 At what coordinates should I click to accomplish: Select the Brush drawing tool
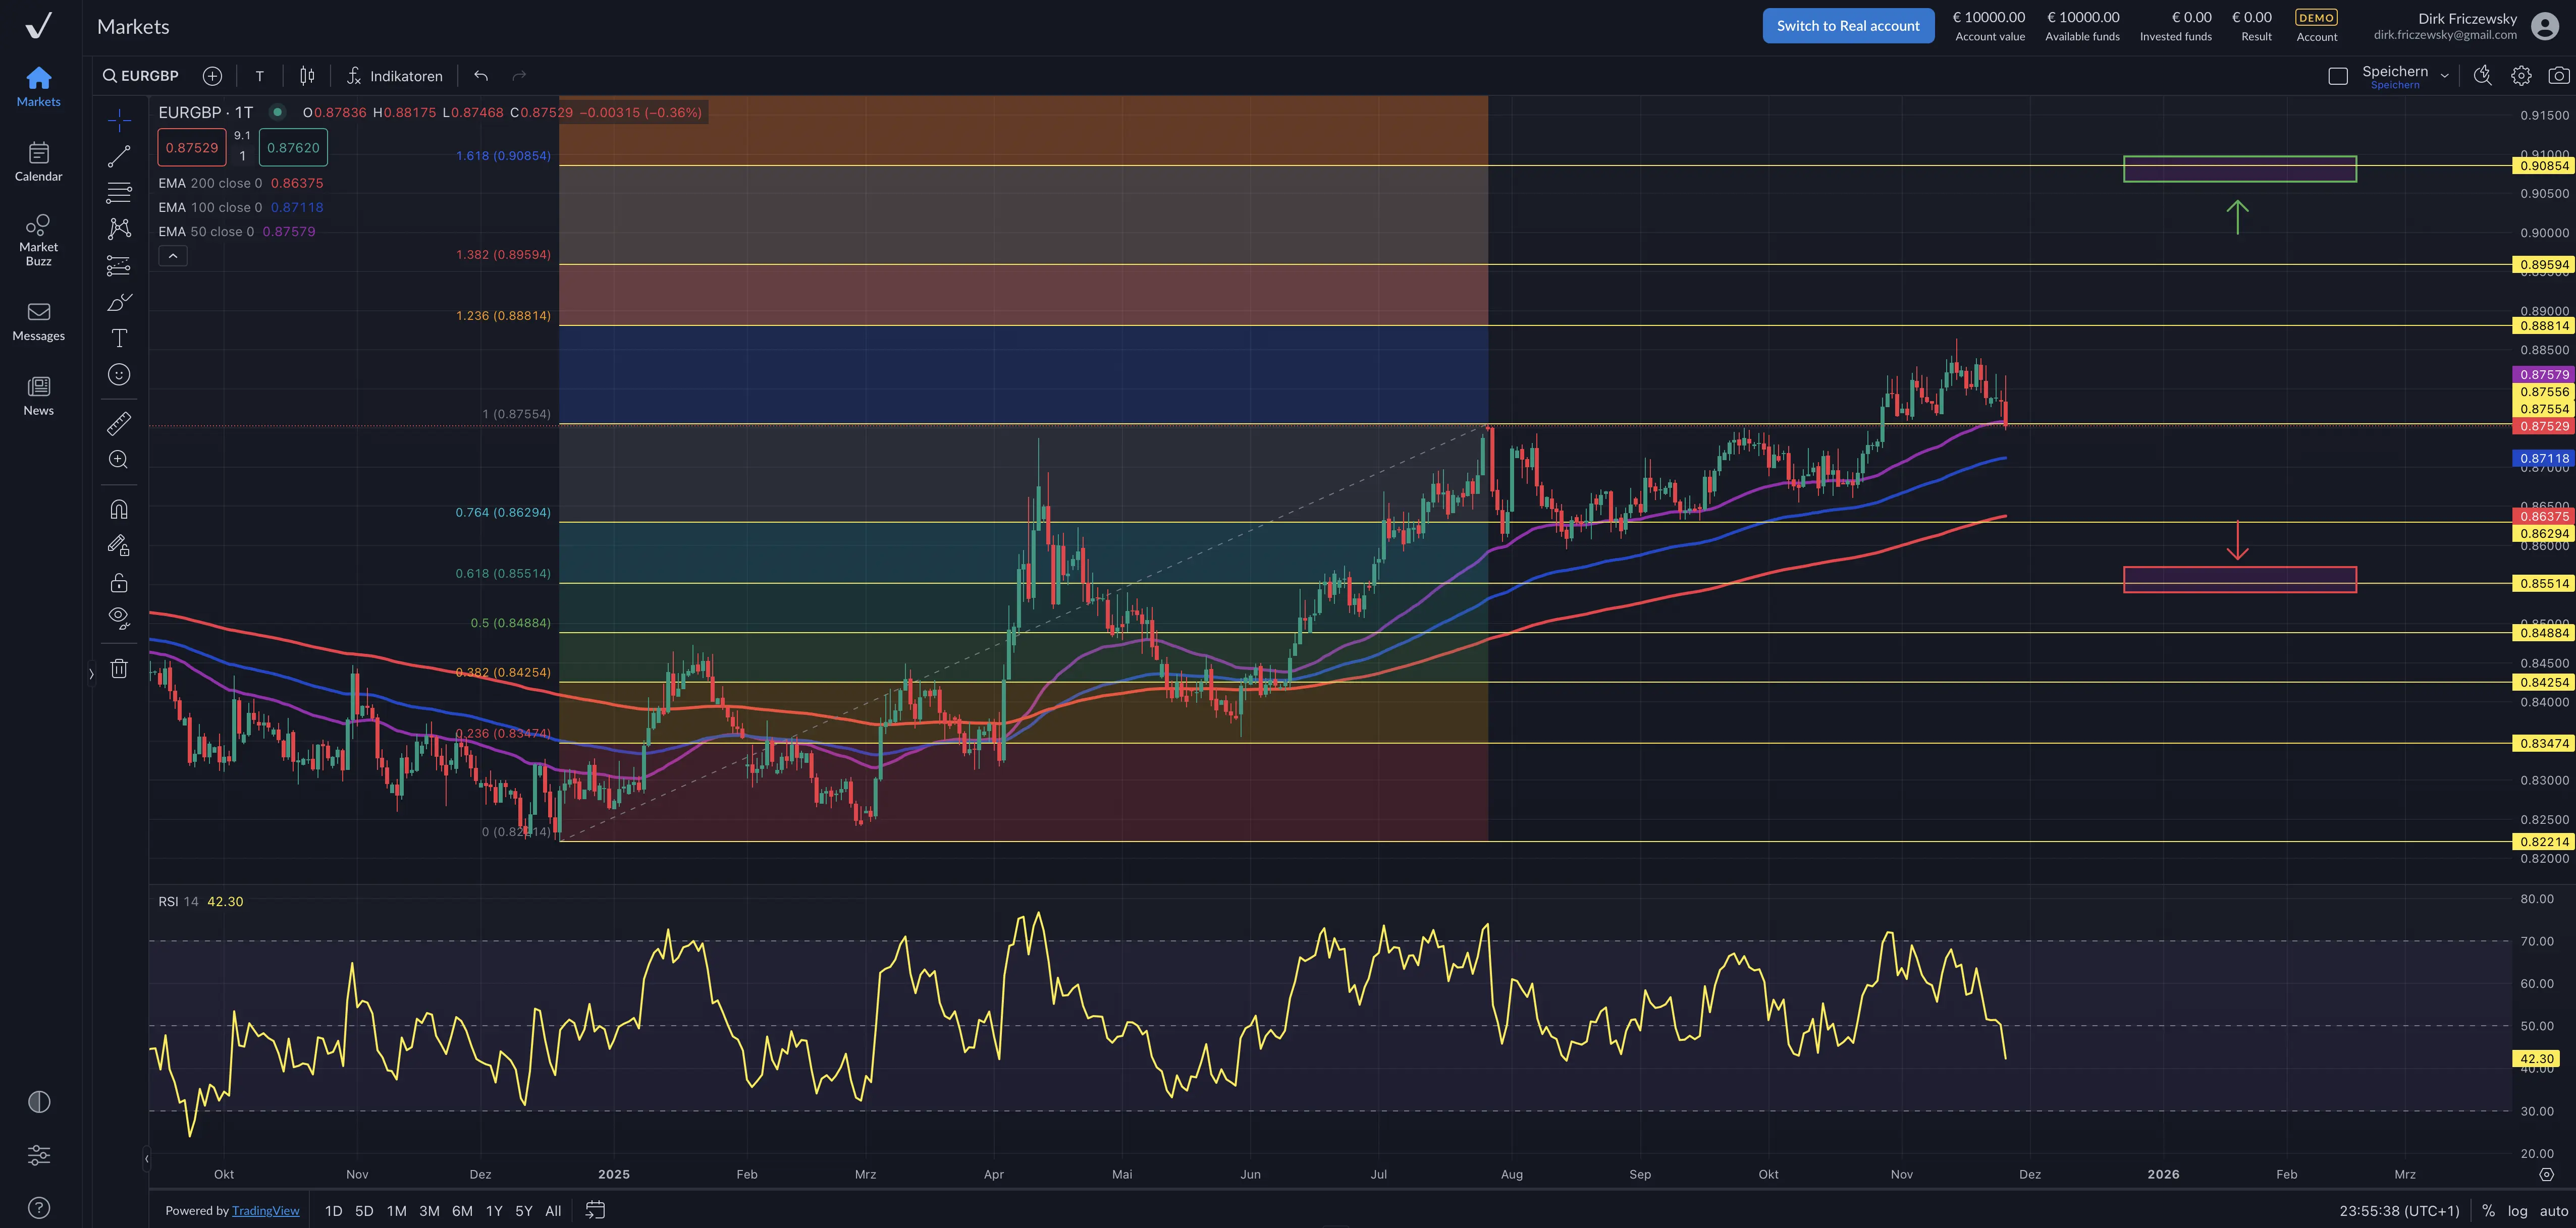(x=119, y=301)
